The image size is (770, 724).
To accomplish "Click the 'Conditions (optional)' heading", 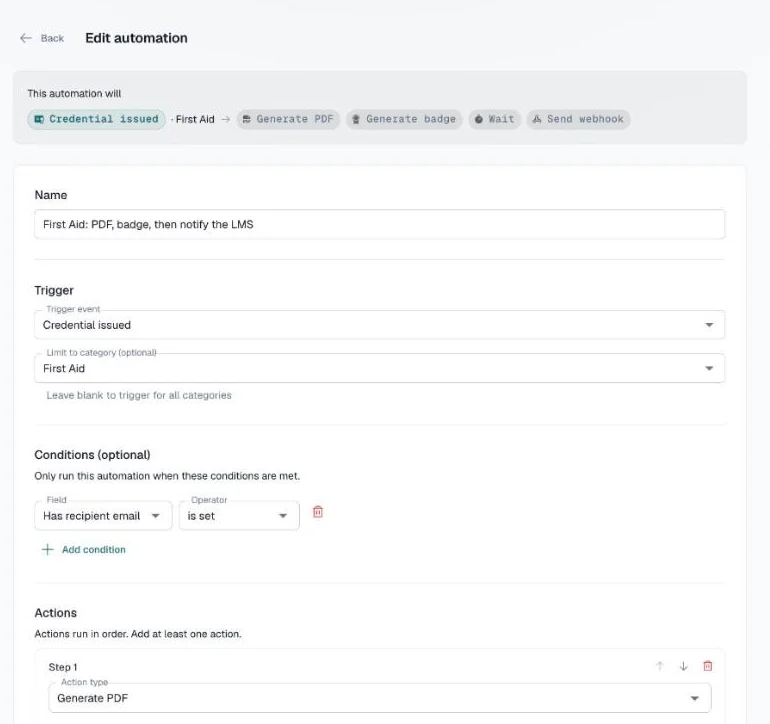I will coord(92,455).
